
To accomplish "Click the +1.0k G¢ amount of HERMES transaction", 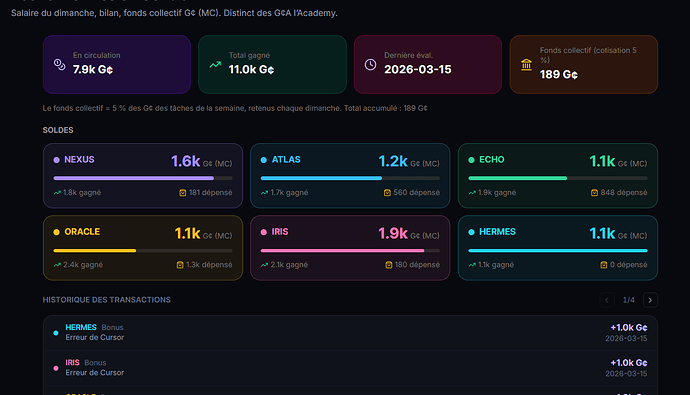I will (x=629, y=328).
